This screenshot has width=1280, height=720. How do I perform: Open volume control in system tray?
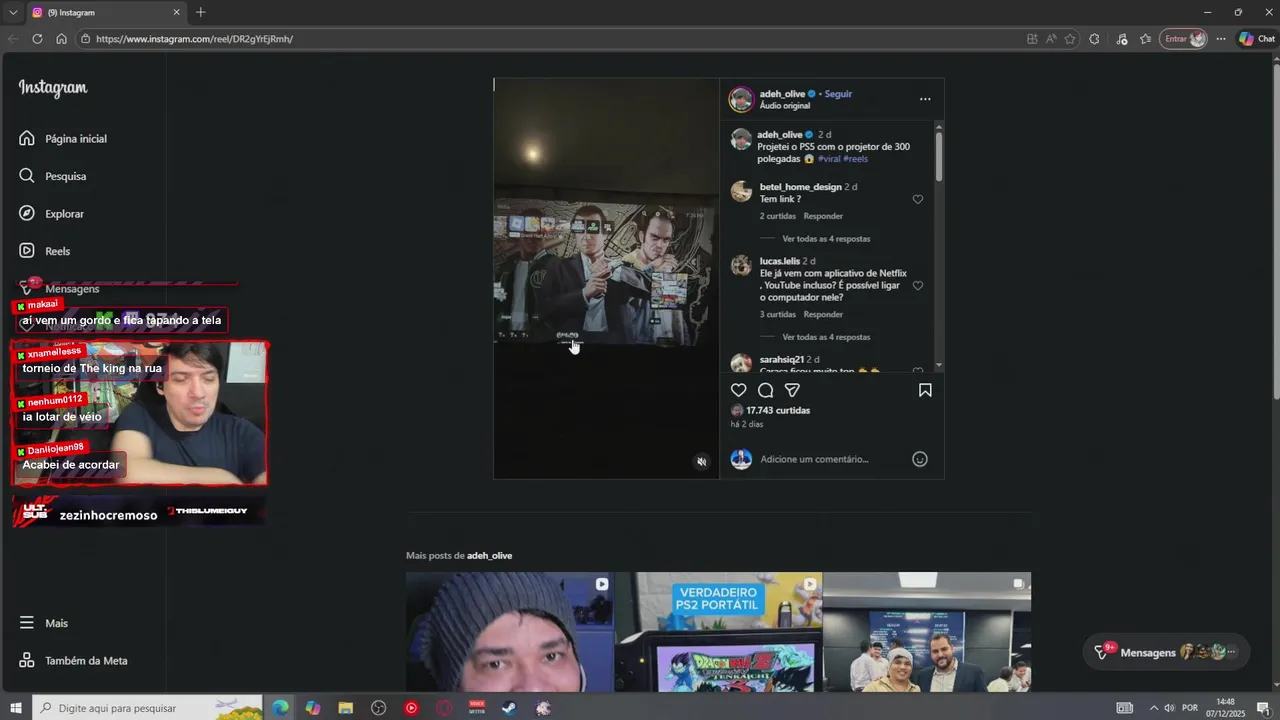click(1169, 708)
